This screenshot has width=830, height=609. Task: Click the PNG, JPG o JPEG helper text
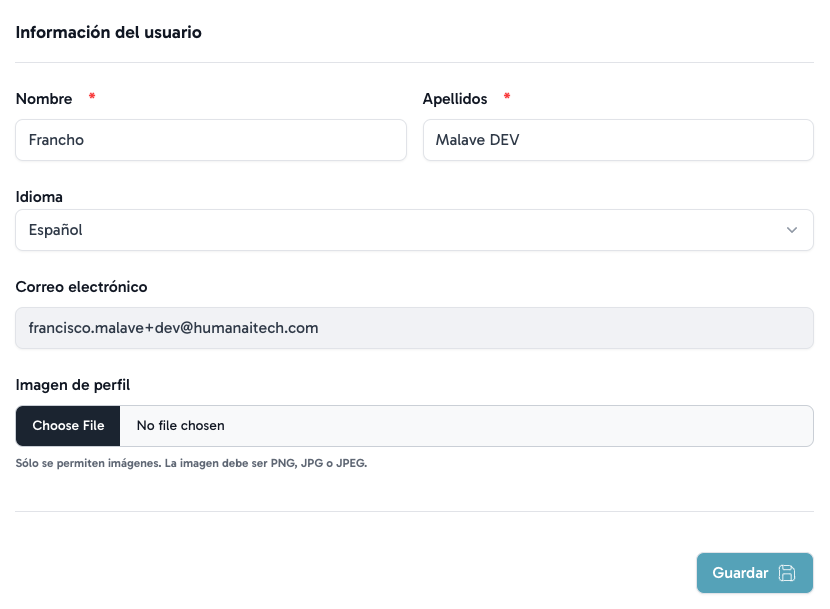click(190, 464)
